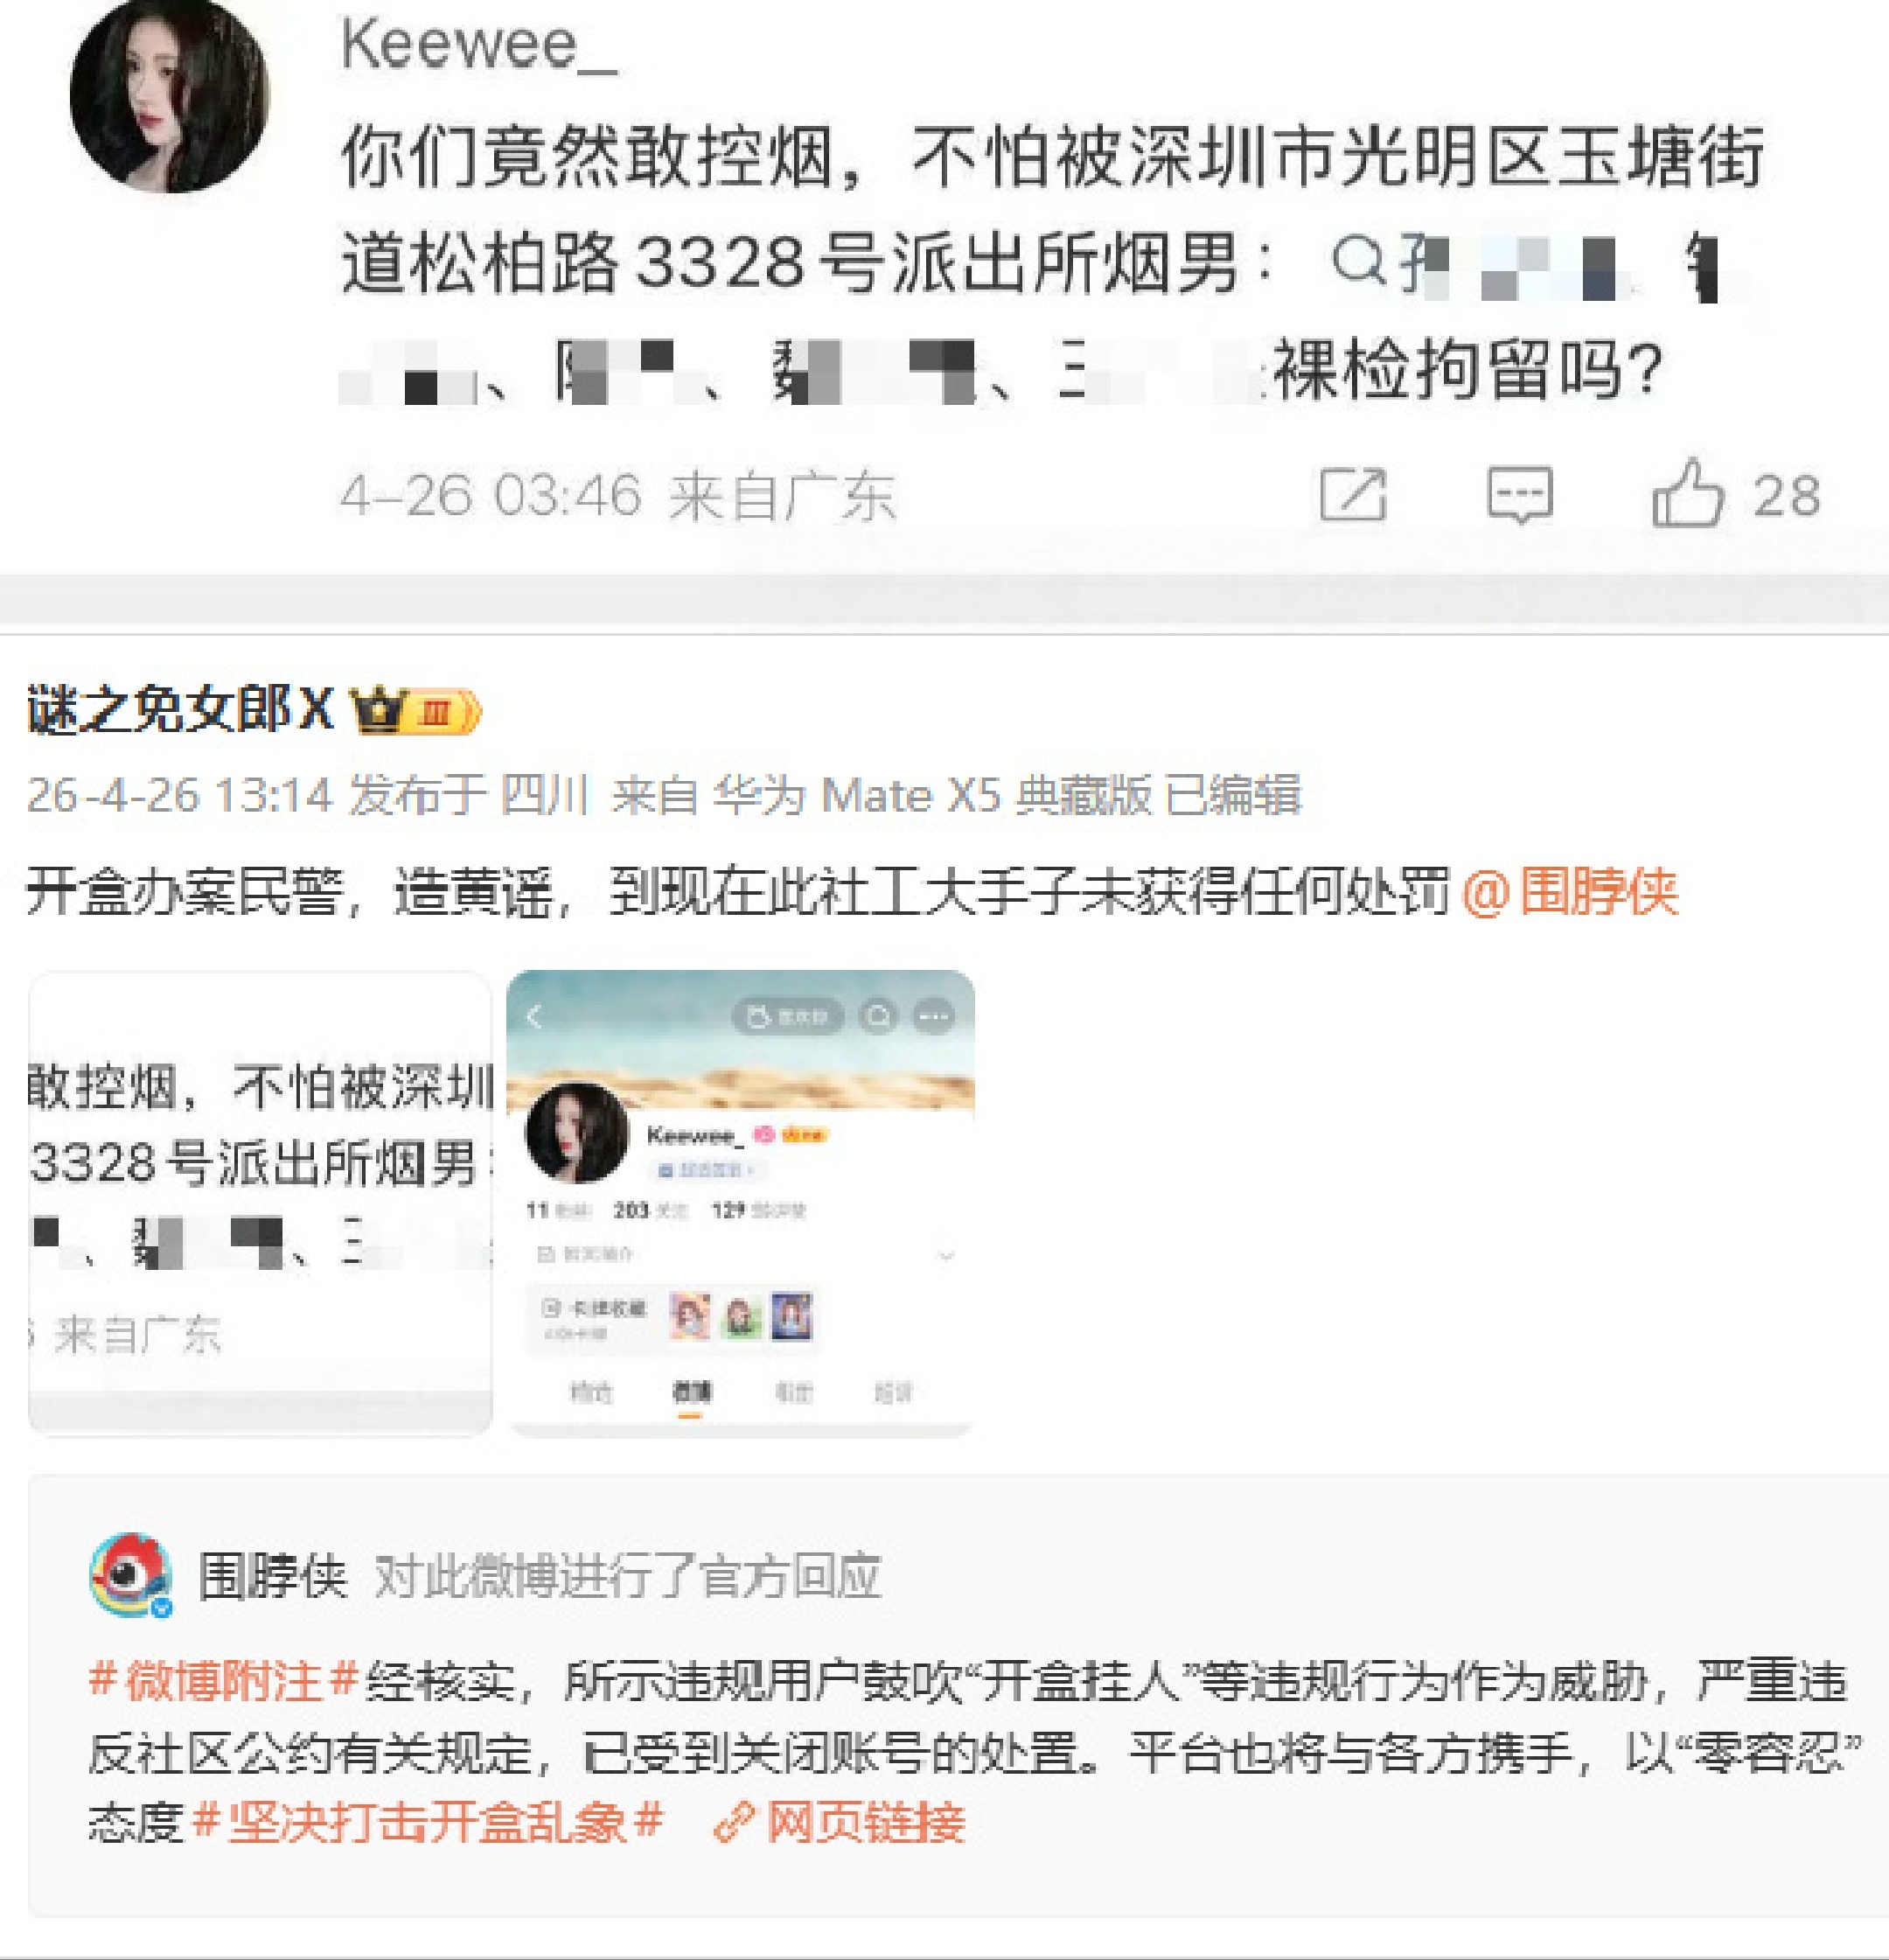
Task: Open 谜之兔女郎X profile name
Action: [x=180, y=710]
